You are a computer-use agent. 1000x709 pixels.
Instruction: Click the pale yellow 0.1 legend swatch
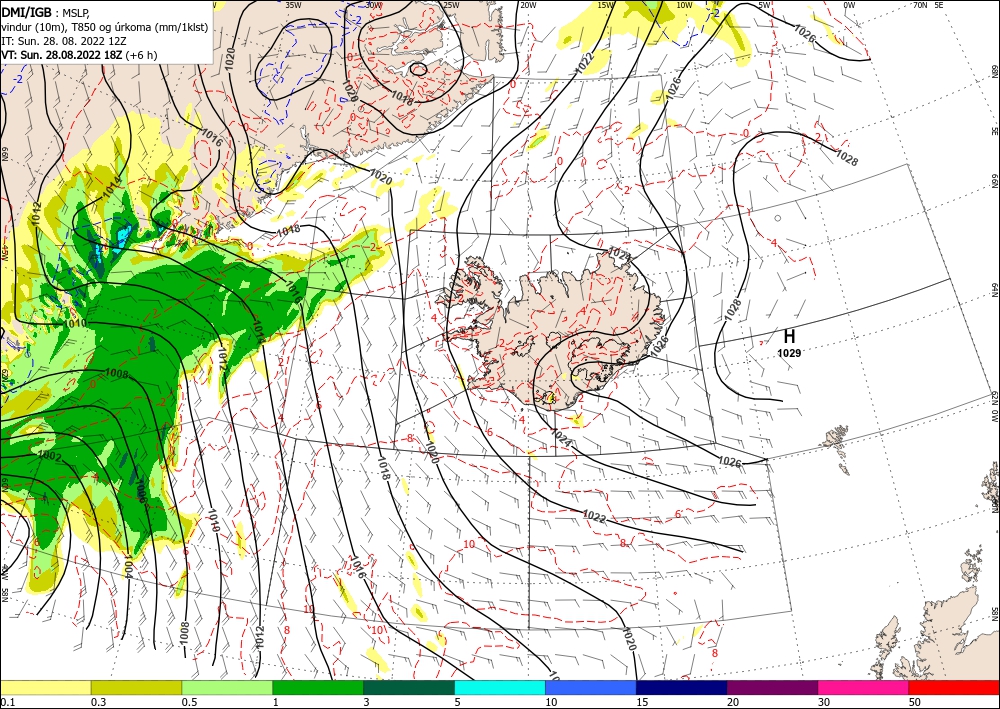45,688
